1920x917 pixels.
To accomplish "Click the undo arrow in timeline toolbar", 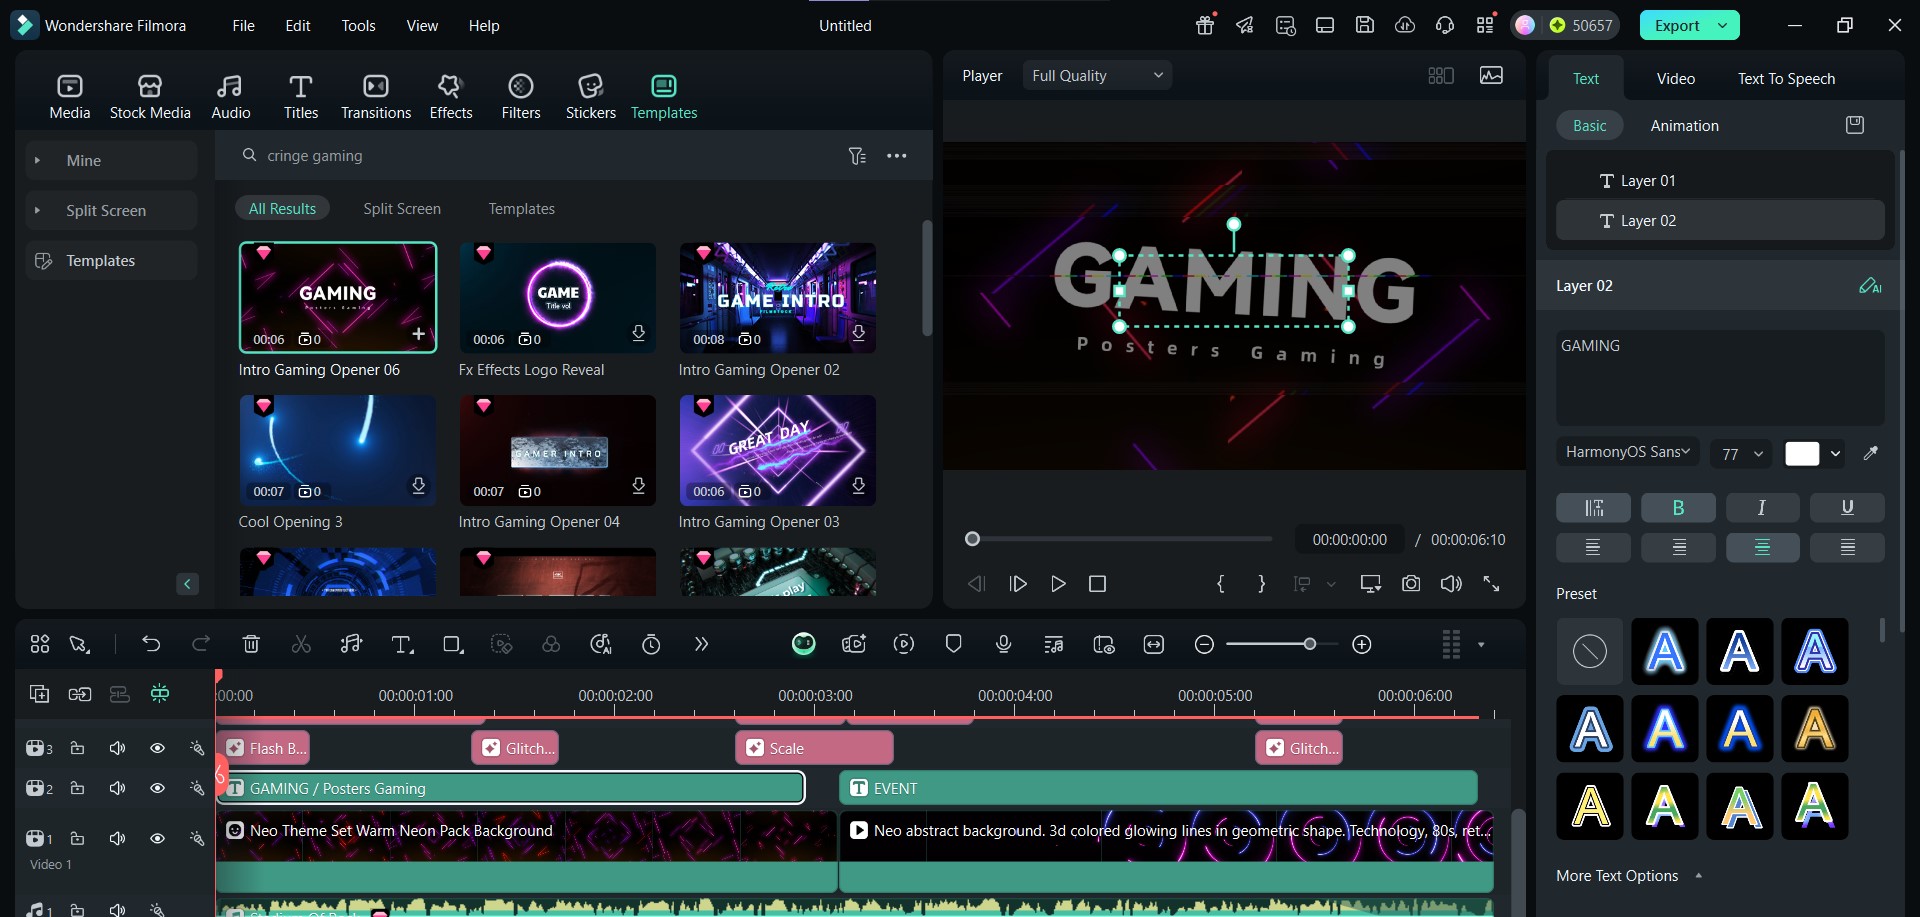I will pos(151,644).
